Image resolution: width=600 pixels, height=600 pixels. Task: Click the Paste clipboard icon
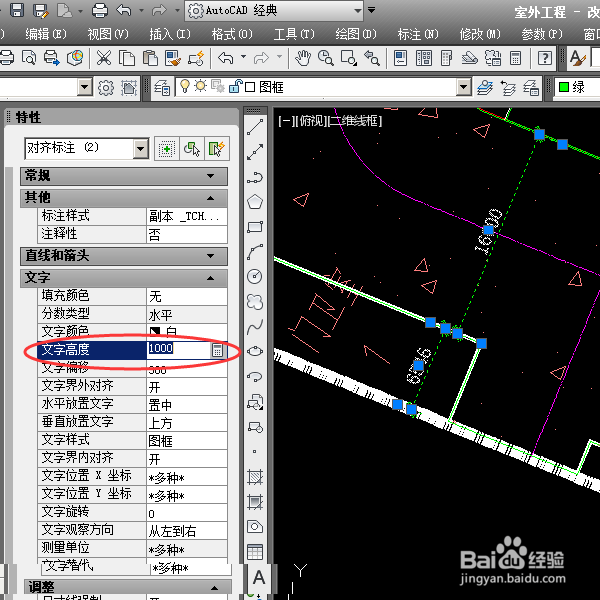150,58
